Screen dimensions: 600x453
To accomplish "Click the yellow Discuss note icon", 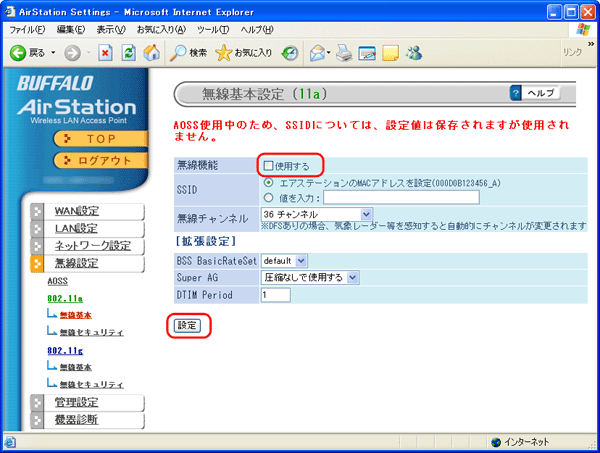I will point(390,53).
